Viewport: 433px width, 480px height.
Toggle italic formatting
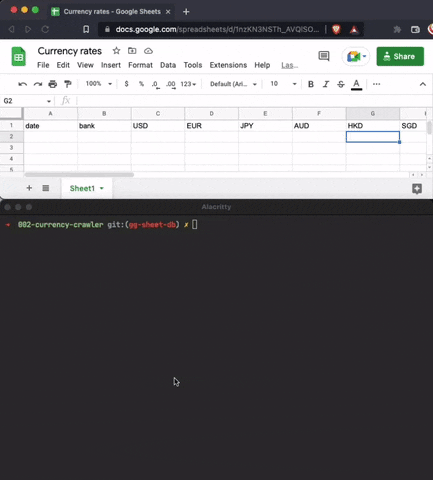click(326, 84)
